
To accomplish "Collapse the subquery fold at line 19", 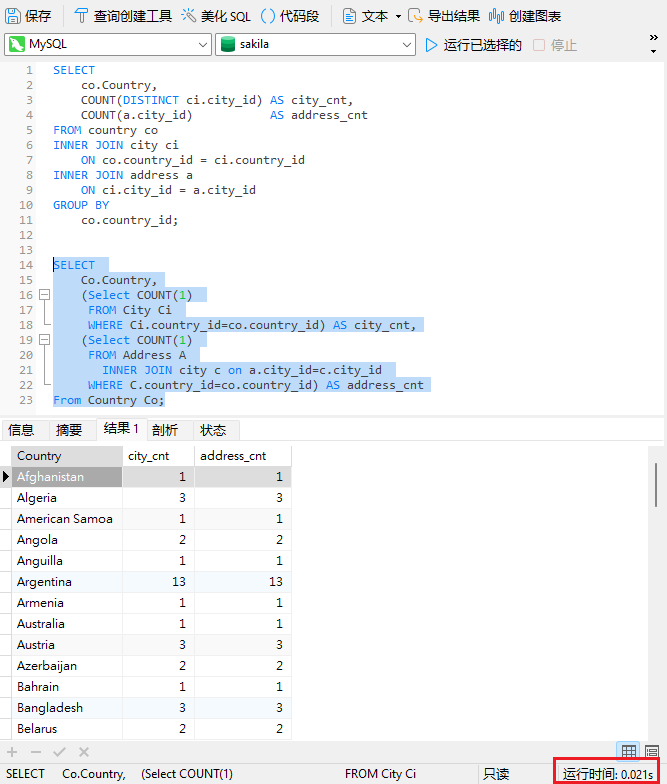I will pos(44,340).
